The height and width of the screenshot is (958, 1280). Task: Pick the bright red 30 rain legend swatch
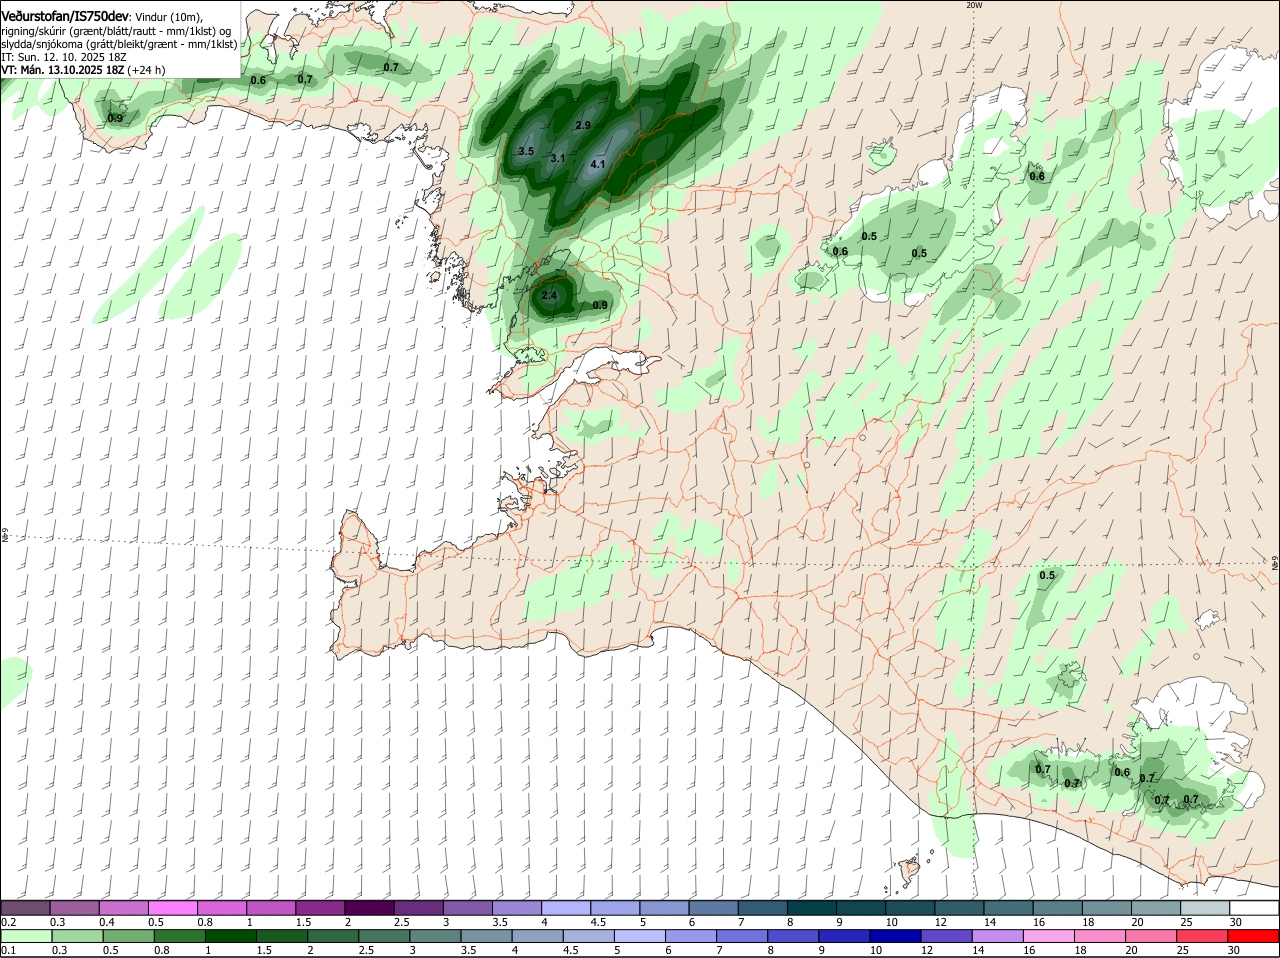click(1253, 936)
